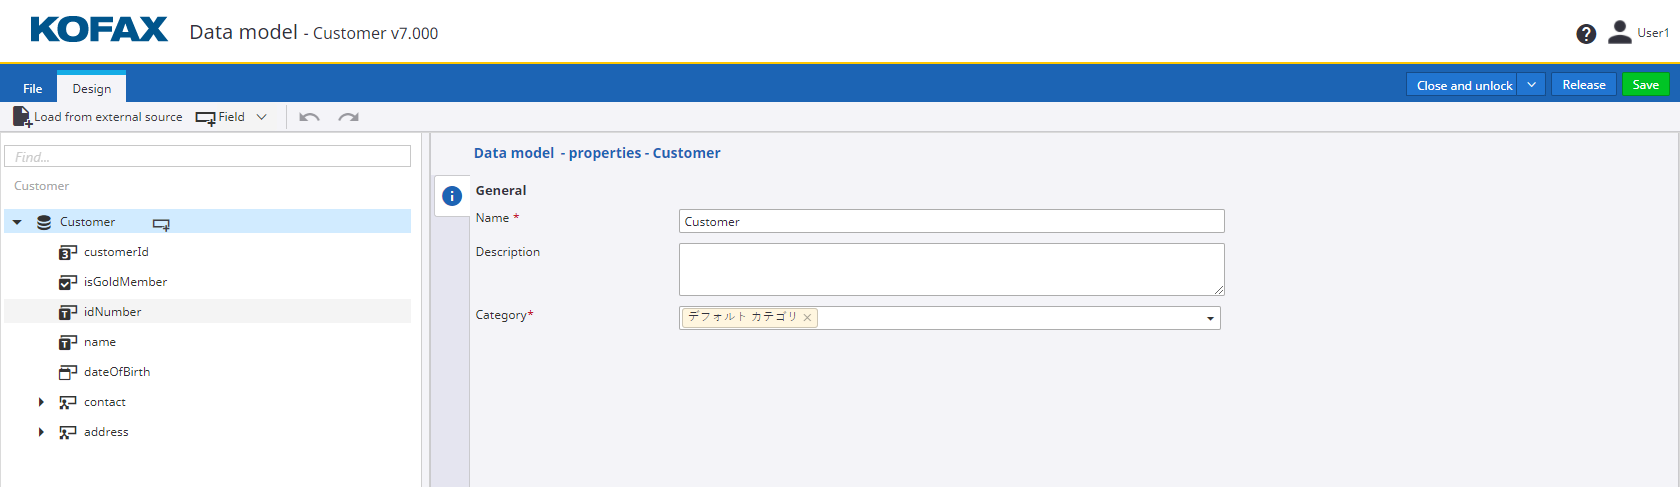Click the help question mark icon
The height and width of the screenshot is (487, 1680).
[x=1586, y=34]
